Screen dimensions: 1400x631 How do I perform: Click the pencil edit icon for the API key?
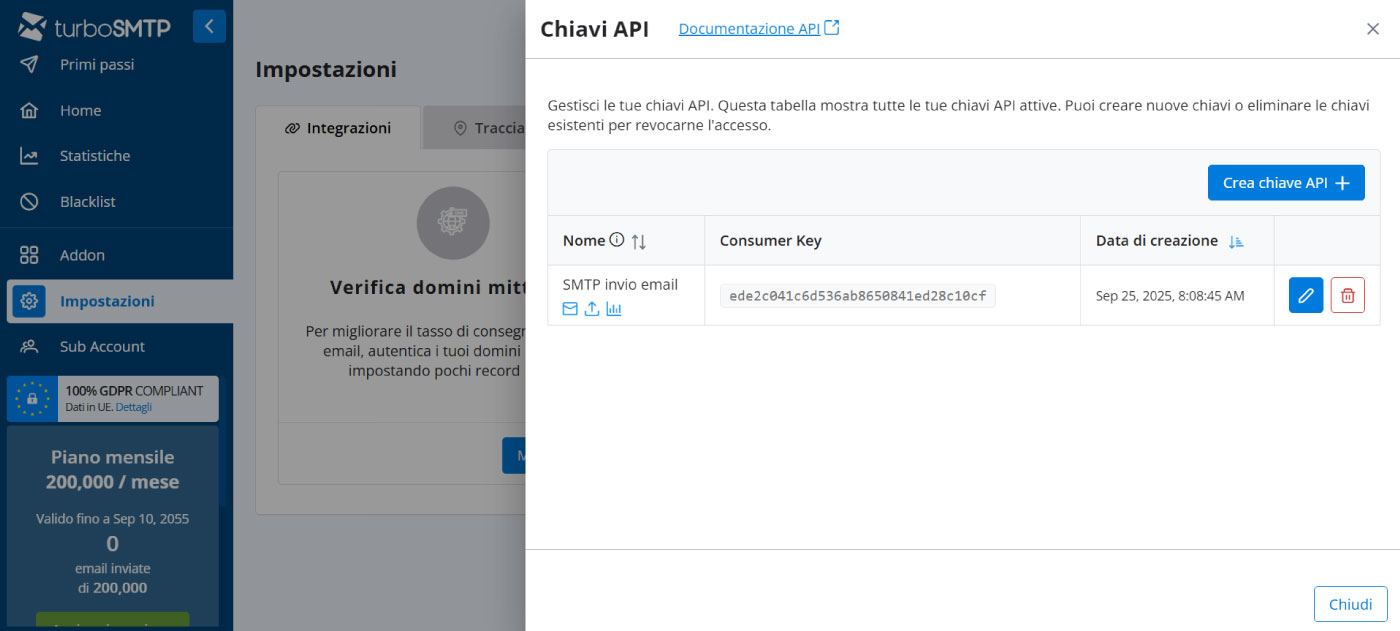[x=1305, y=295]
